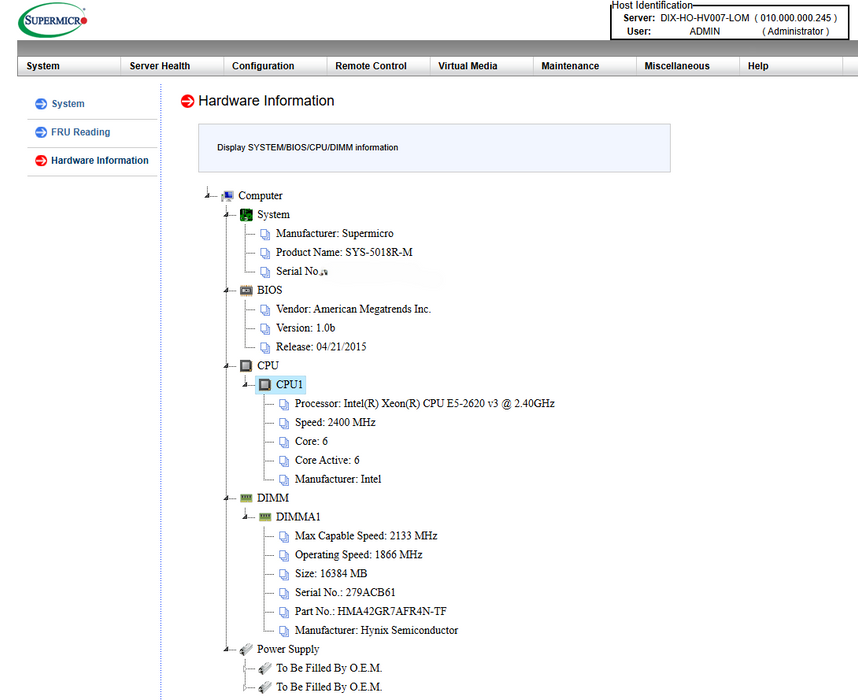The image size is (858, 700).
Task: Click the blue arrow icon beside FRU Reading
Action: click(x=41, y=132)
